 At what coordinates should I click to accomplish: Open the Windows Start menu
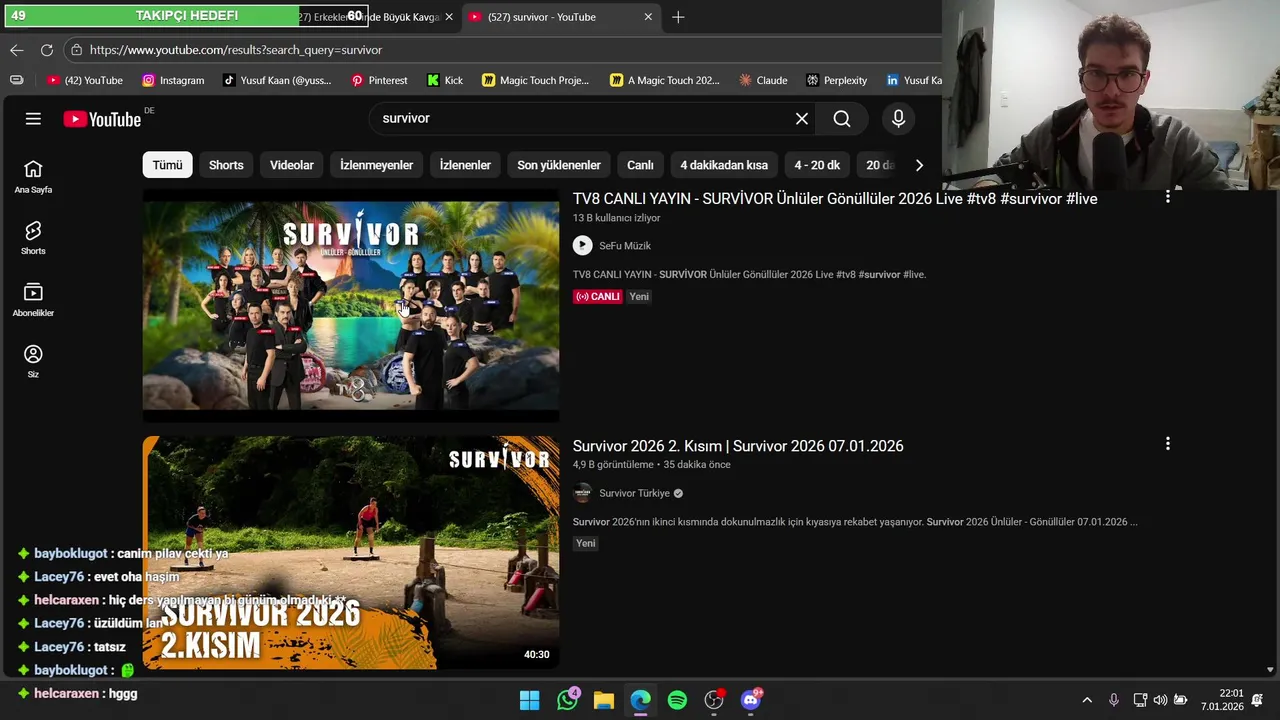tap(530, 700)
